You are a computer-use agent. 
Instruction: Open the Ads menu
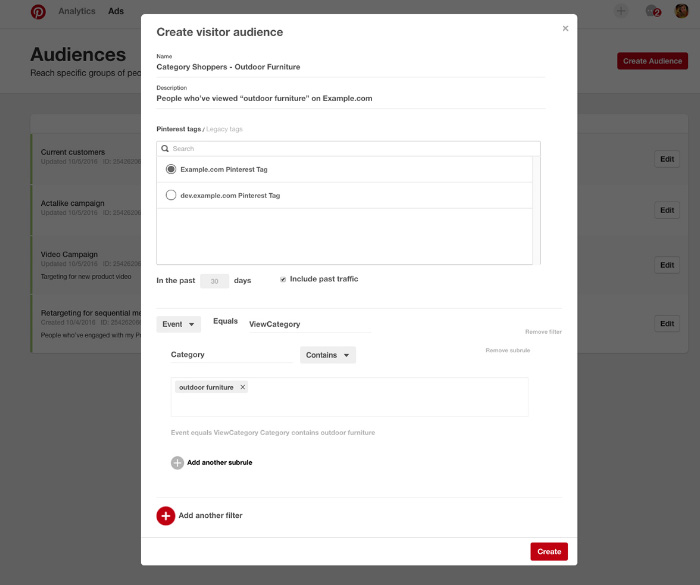point(116,11)
